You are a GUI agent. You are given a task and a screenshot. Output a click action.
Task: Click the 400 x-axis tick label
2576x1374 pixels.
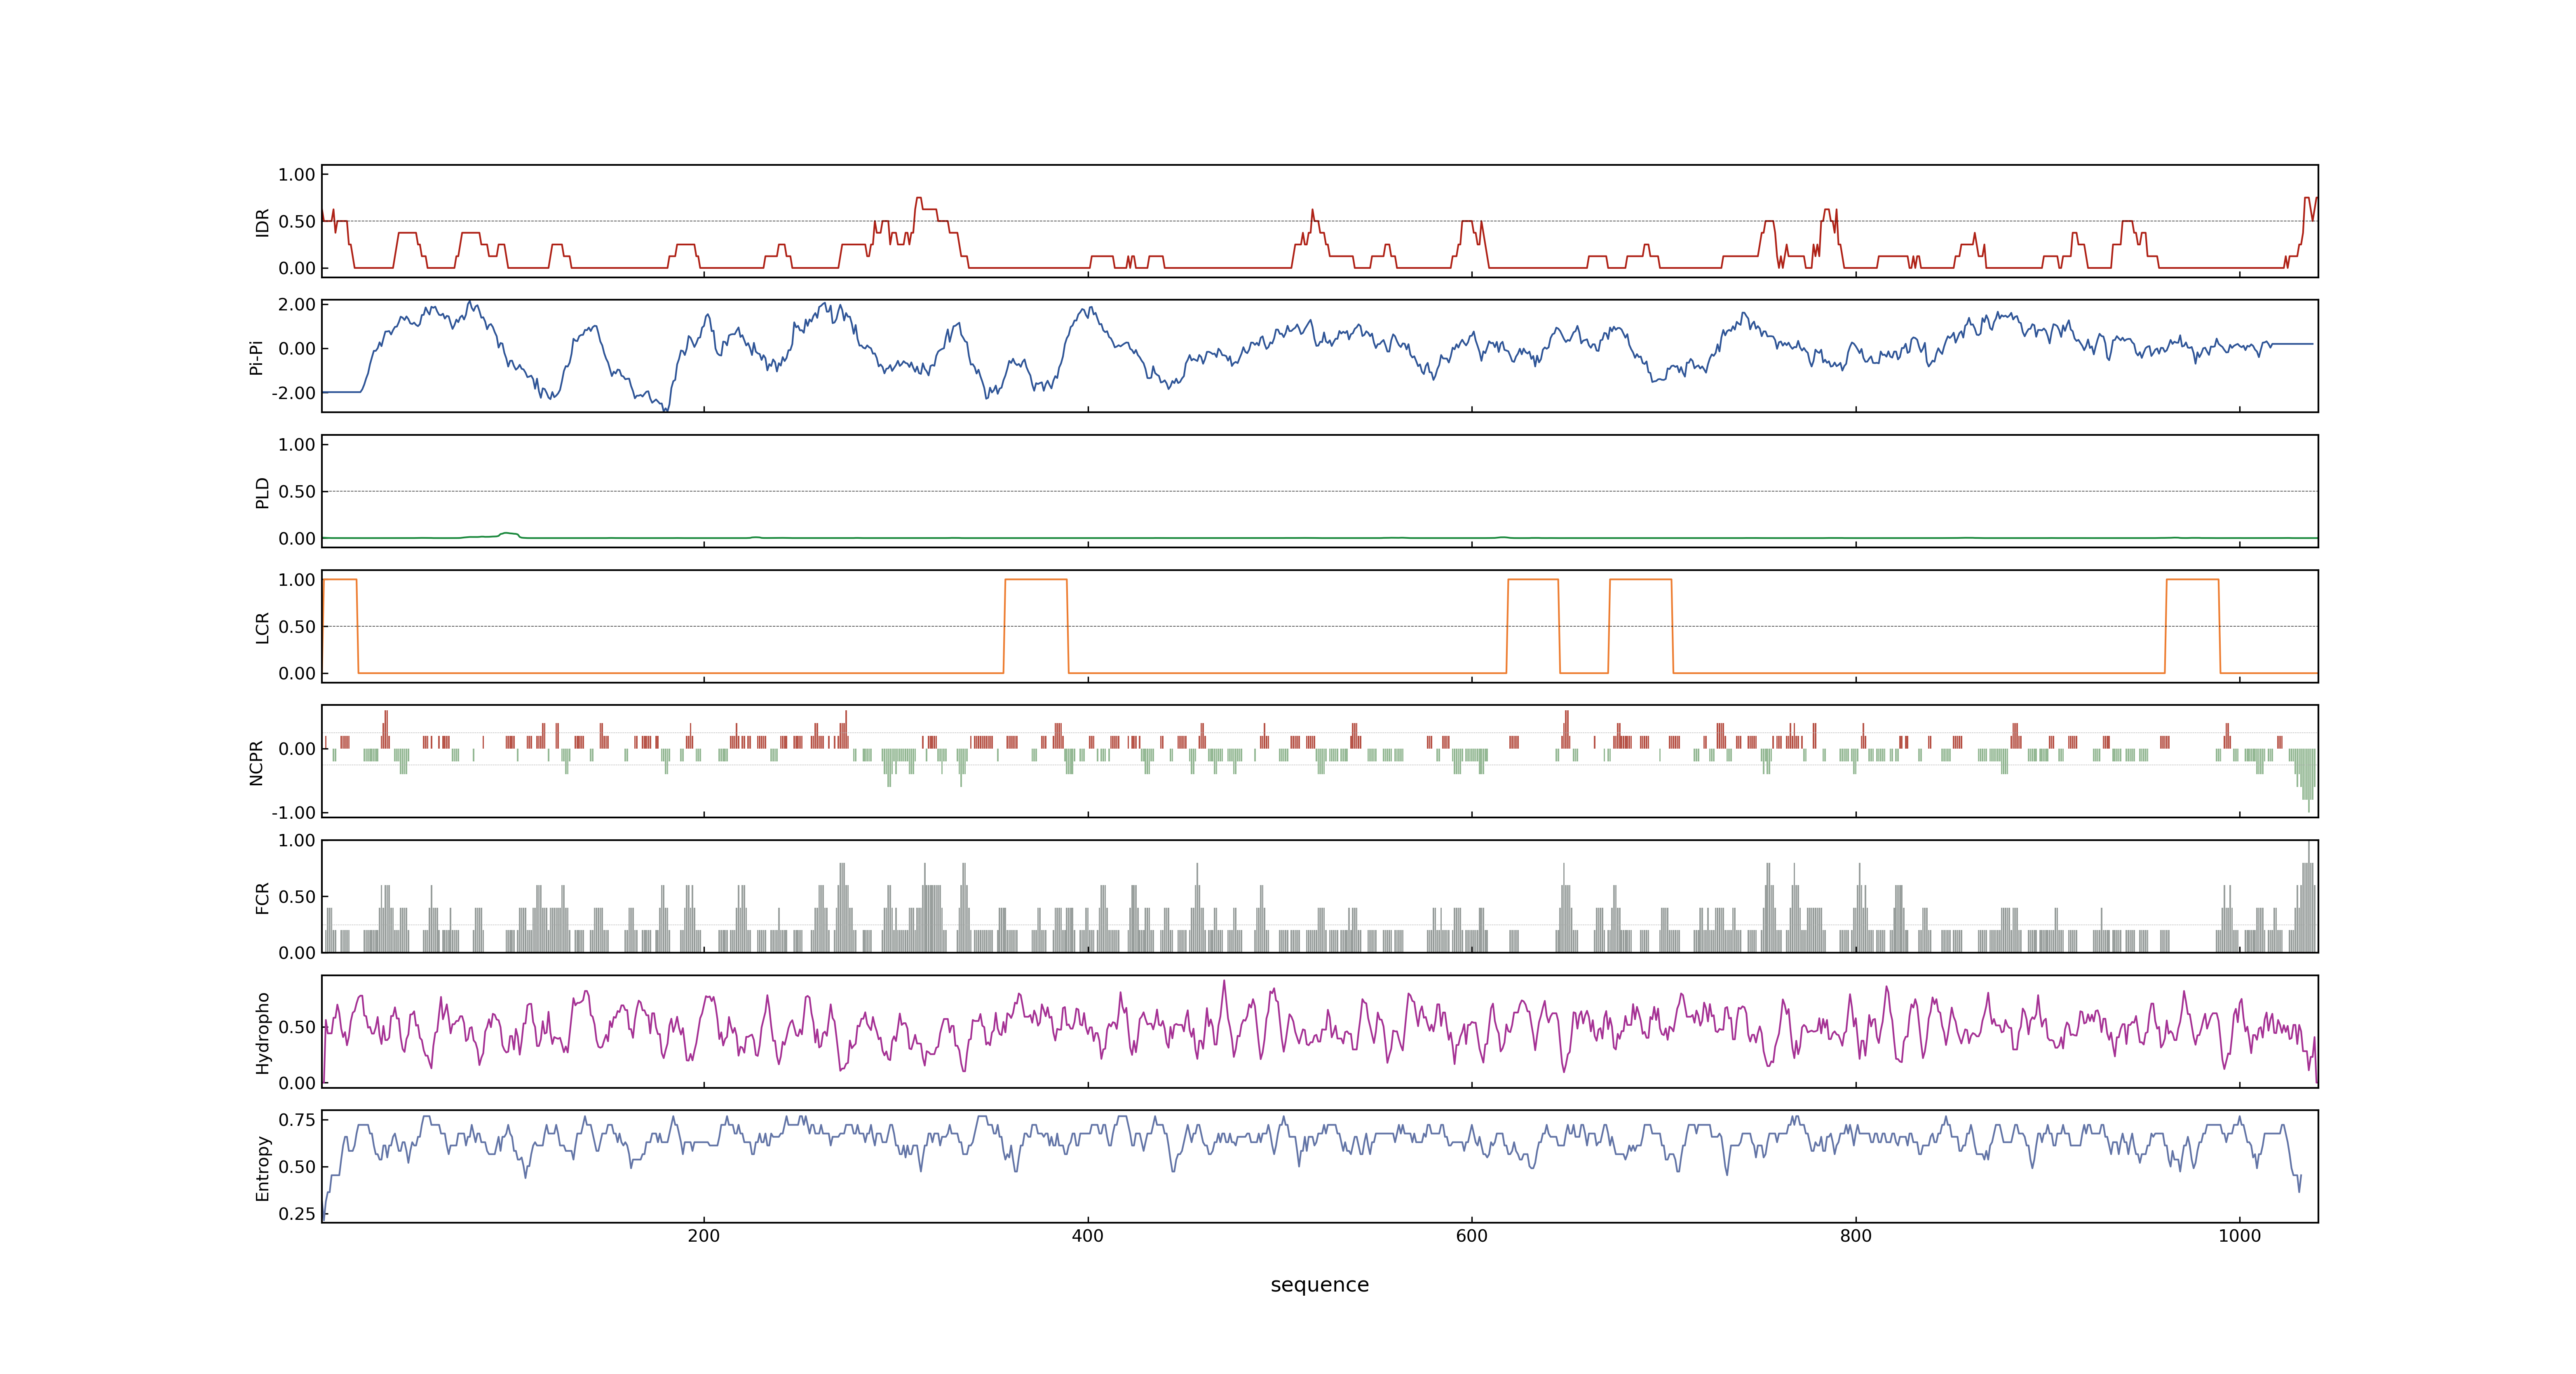[x=1088, y=1236]
